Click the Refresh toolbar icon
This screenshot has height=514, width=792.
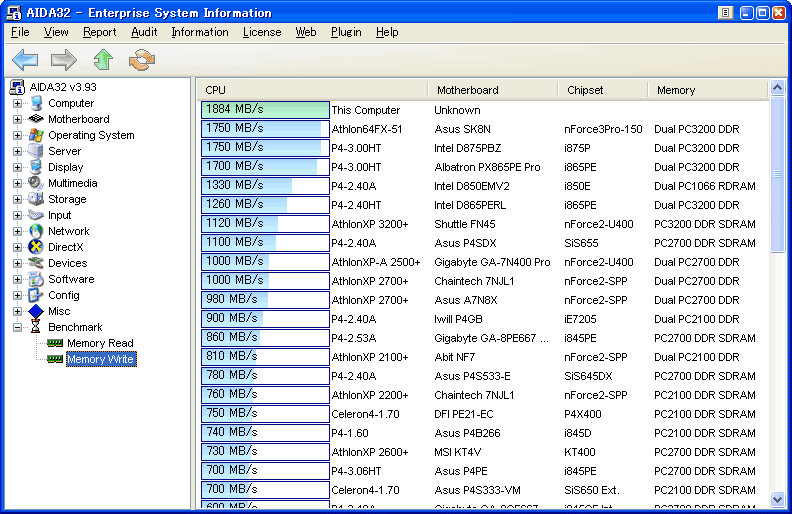(x=142, y=60)
